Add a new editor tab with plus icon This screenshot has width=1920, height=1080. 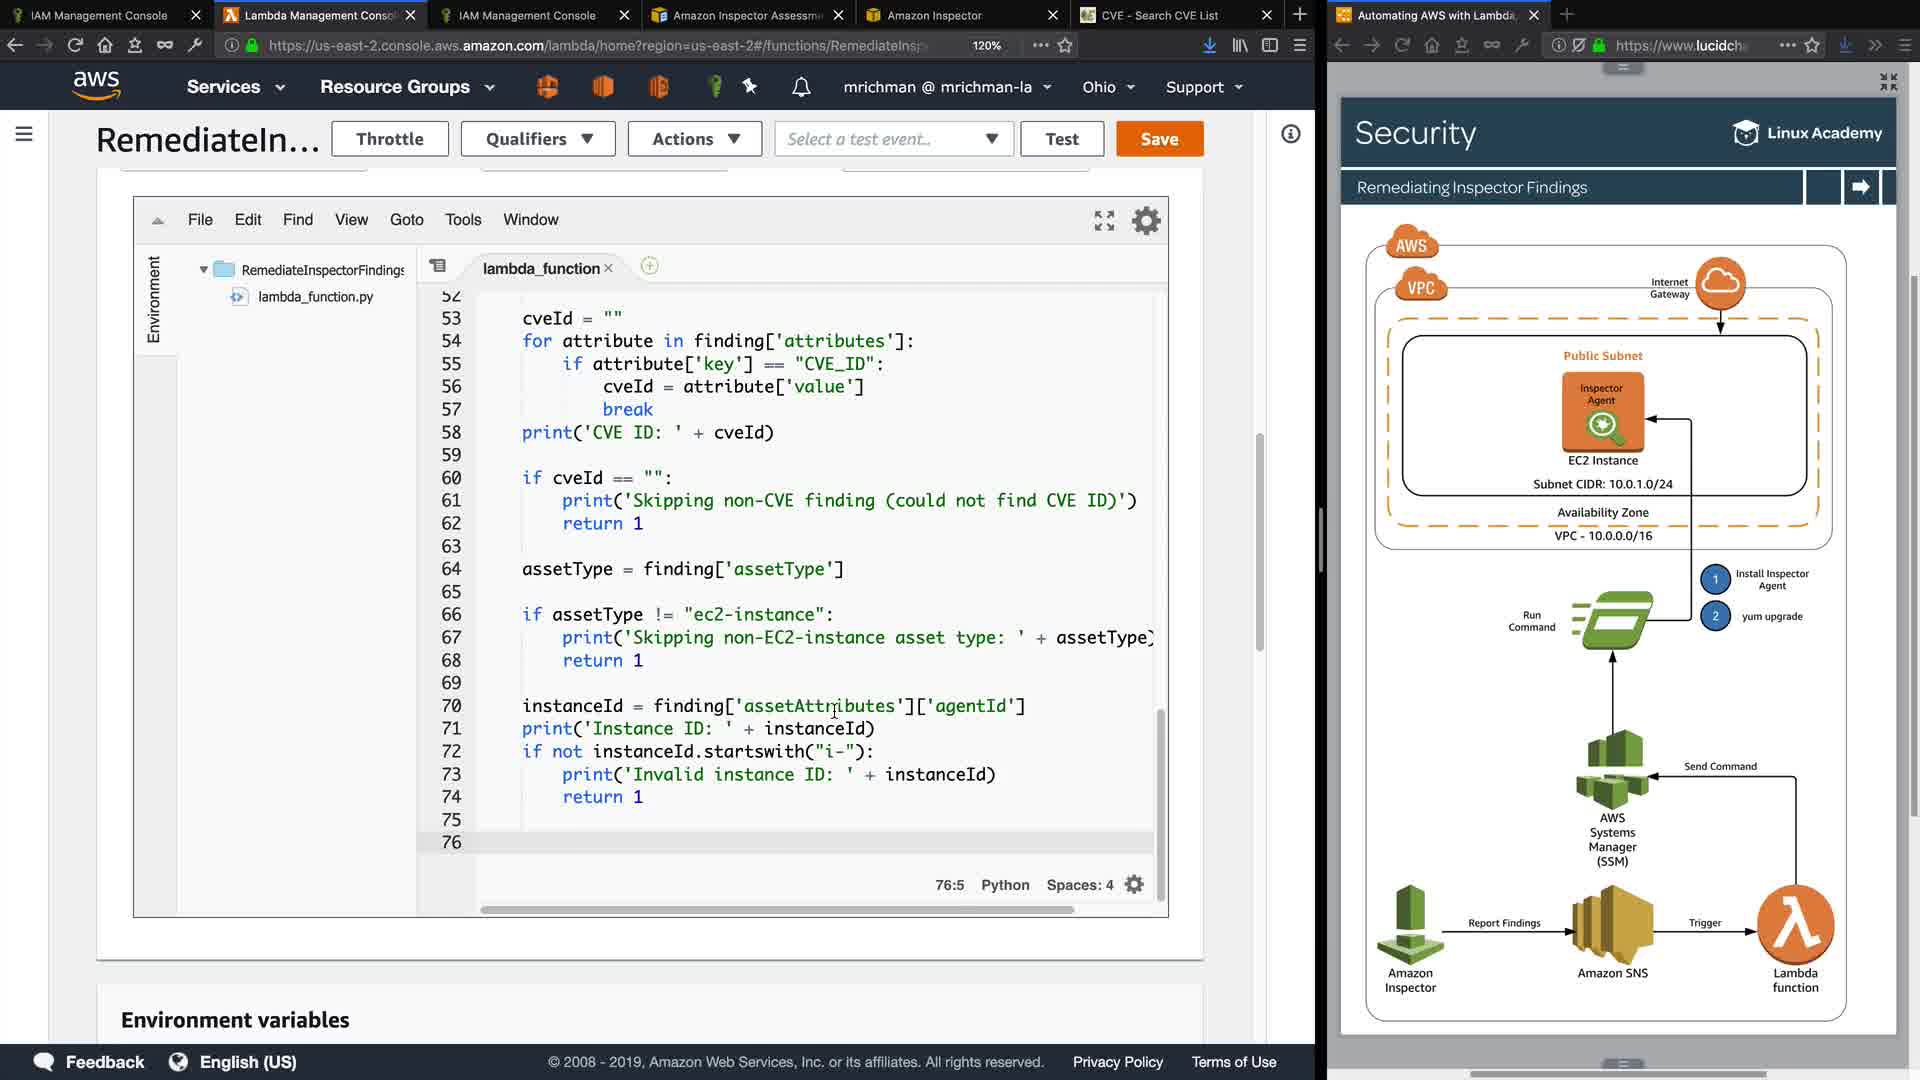pos(649,266)
